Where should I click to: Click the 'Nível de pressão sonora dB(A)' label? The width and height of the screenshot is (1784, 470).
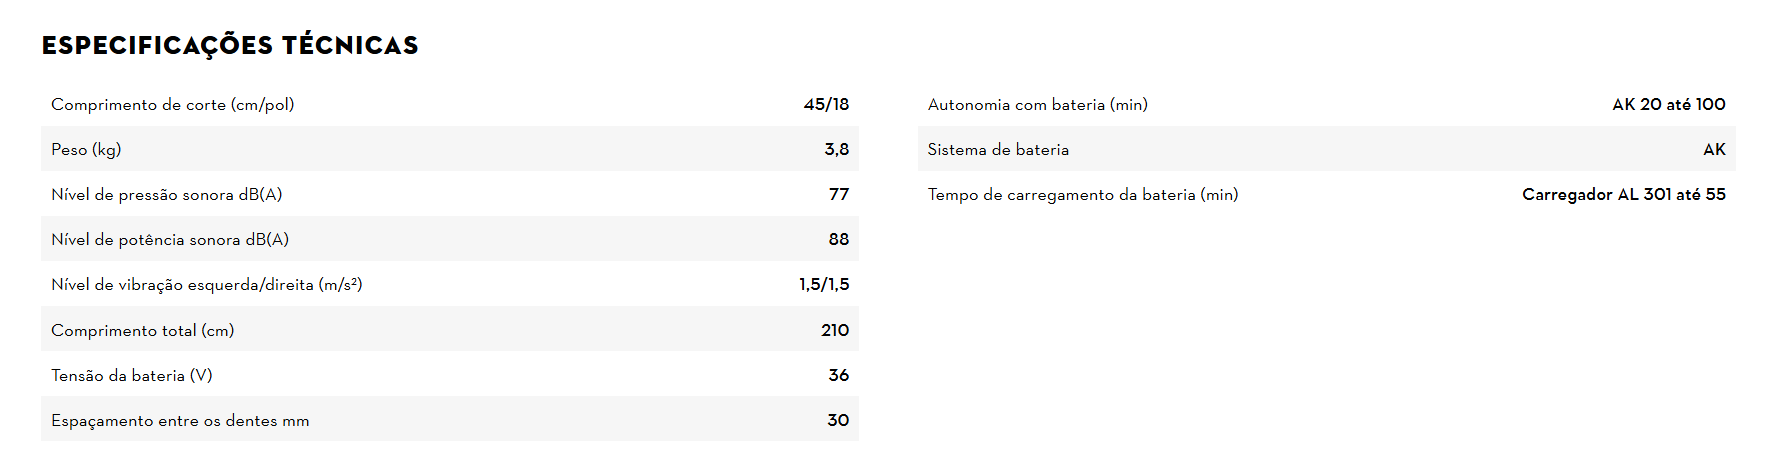(166, 194)
